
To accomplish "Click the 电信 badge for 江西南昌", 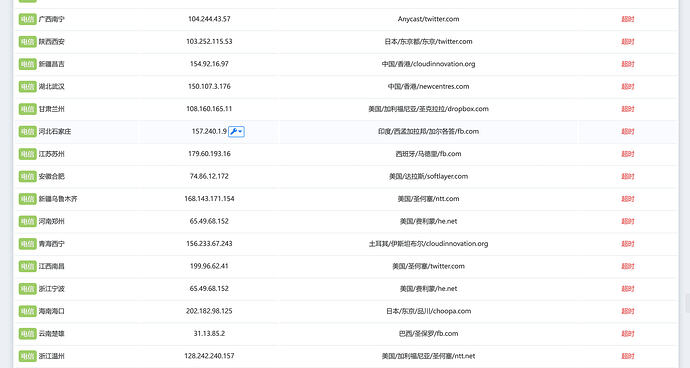I will [x=27, y=266].
